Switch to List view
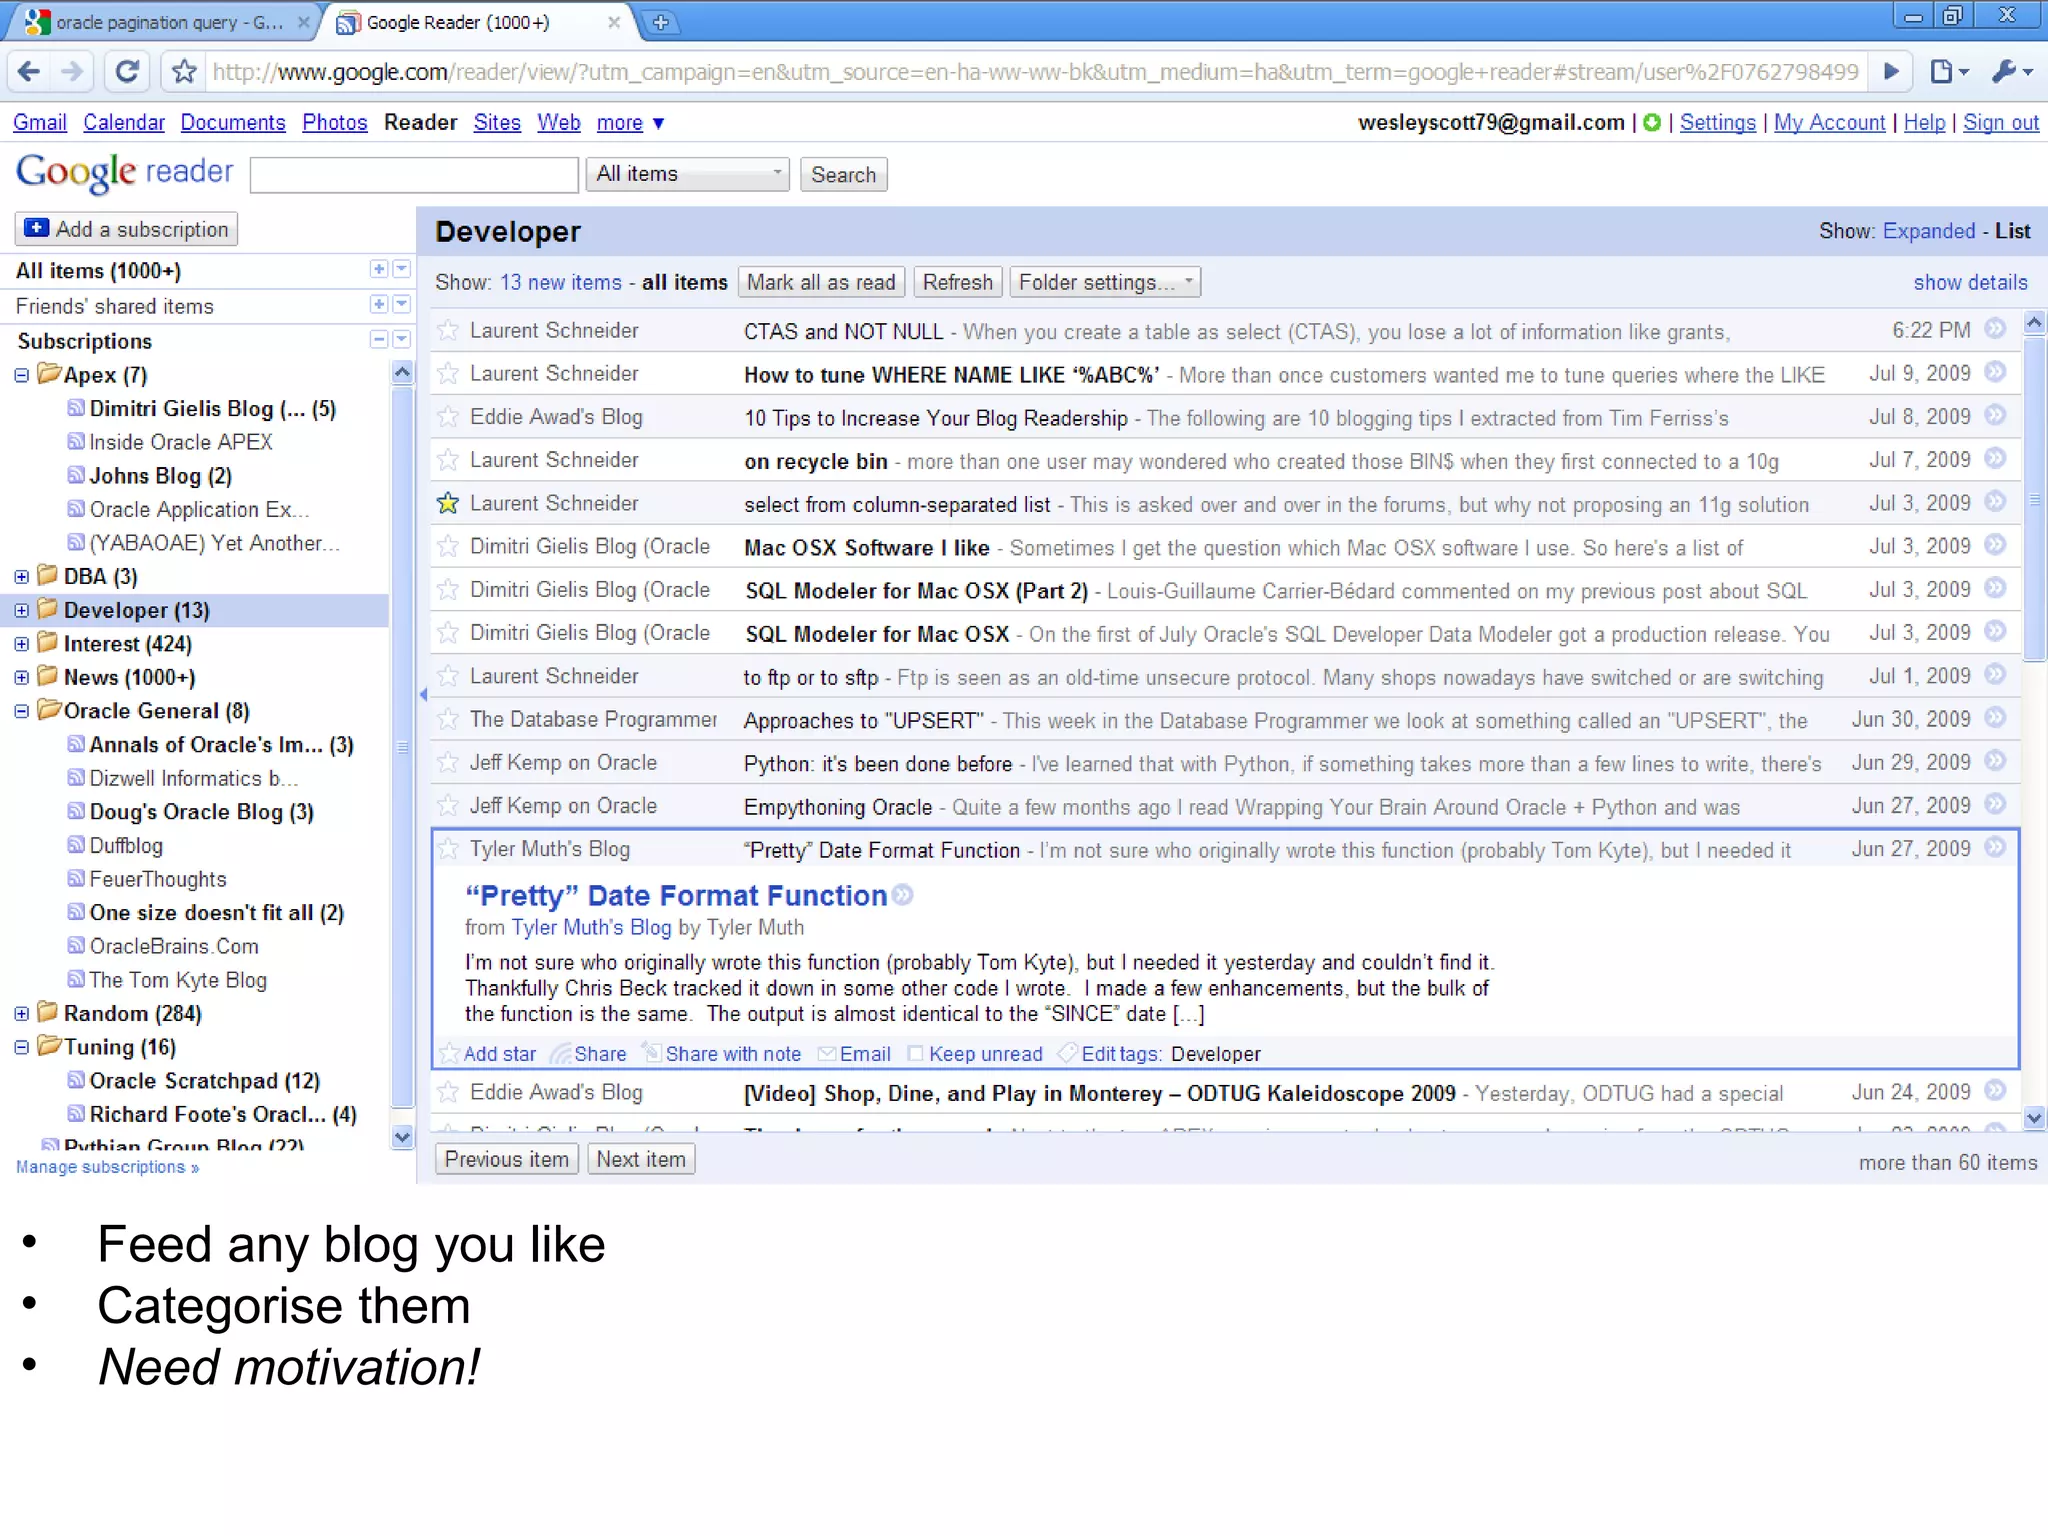 tap(2013, 231)
